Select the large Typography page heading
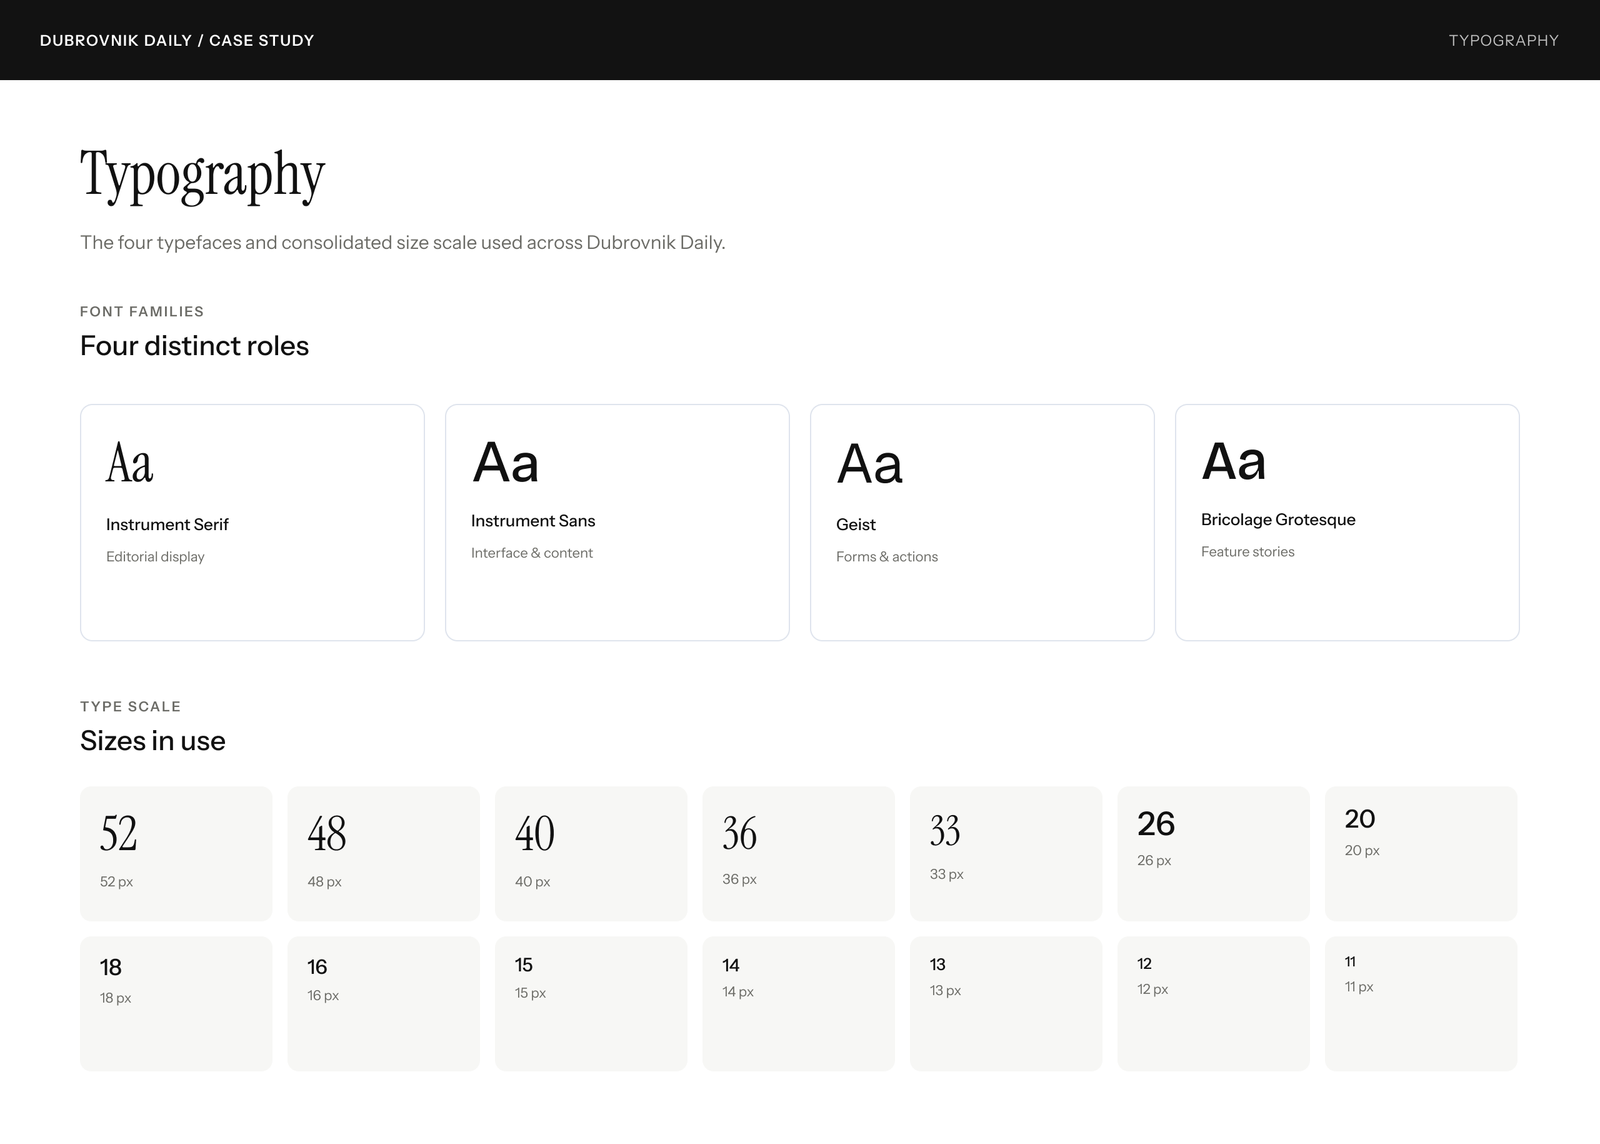The height and width of the screenshot is (1144, 1600). click(x=203, y=176)
